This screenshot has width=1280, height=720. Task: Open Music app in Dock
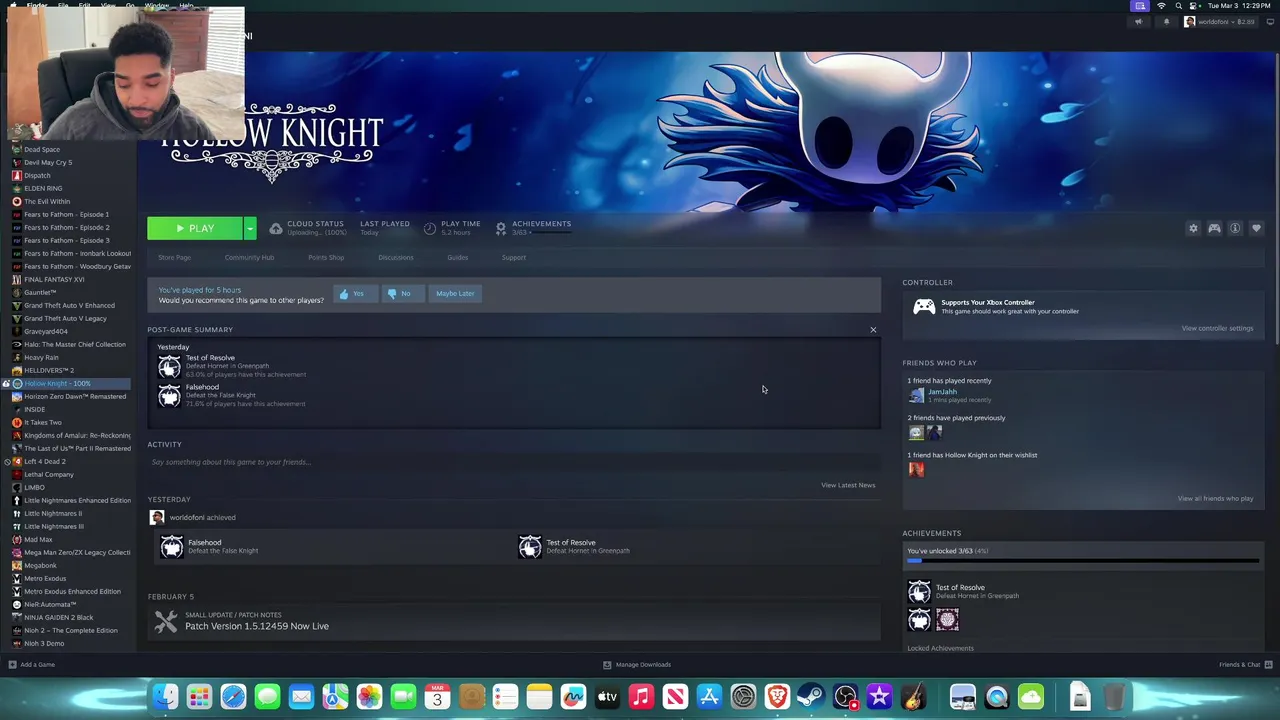tap(641, 697)
